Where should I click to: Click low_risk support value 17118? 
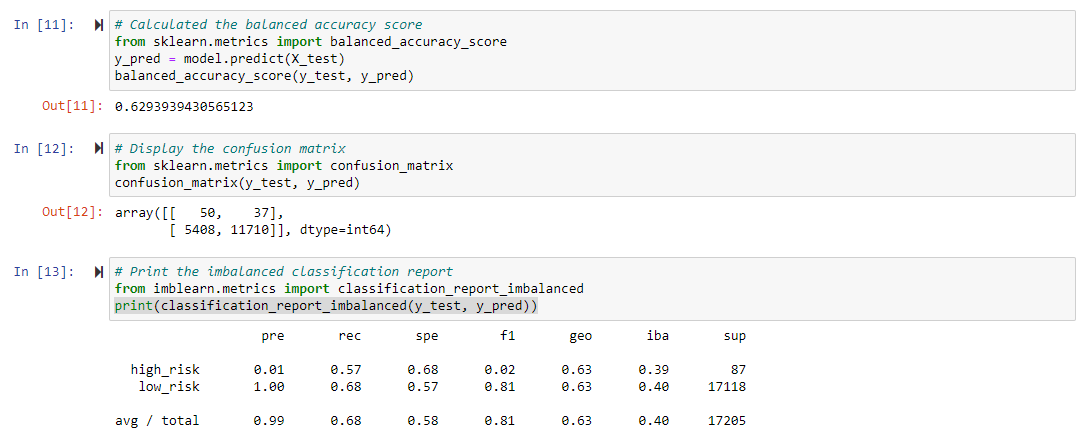point(727,387)
